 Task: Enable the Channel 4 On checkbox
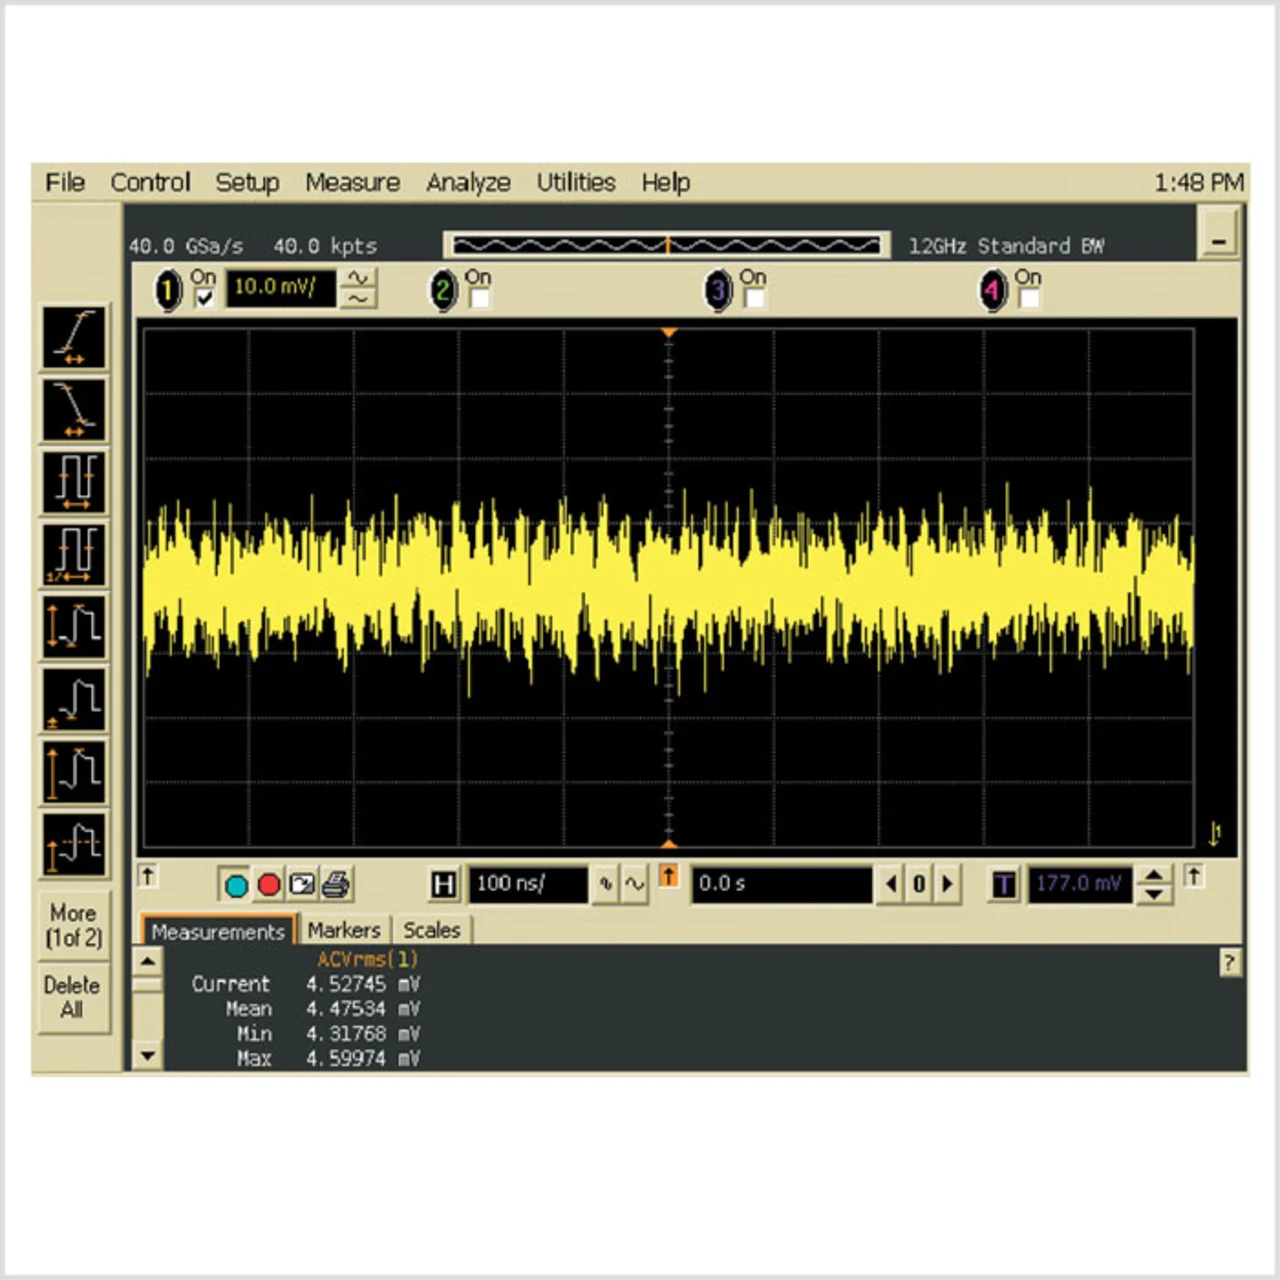[x=1029, y=298]
